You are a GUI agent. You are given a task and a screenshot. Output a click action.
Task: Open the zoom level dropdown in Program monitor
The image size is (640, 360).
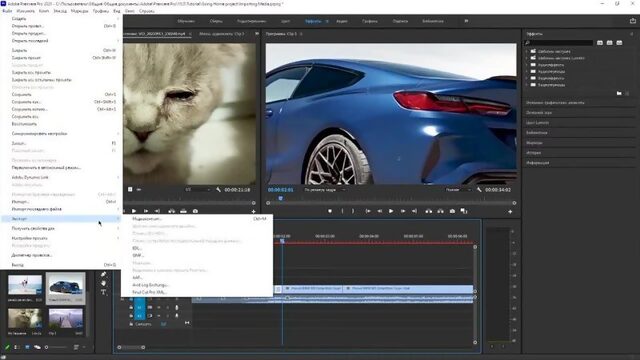click(x=325, y=190)
